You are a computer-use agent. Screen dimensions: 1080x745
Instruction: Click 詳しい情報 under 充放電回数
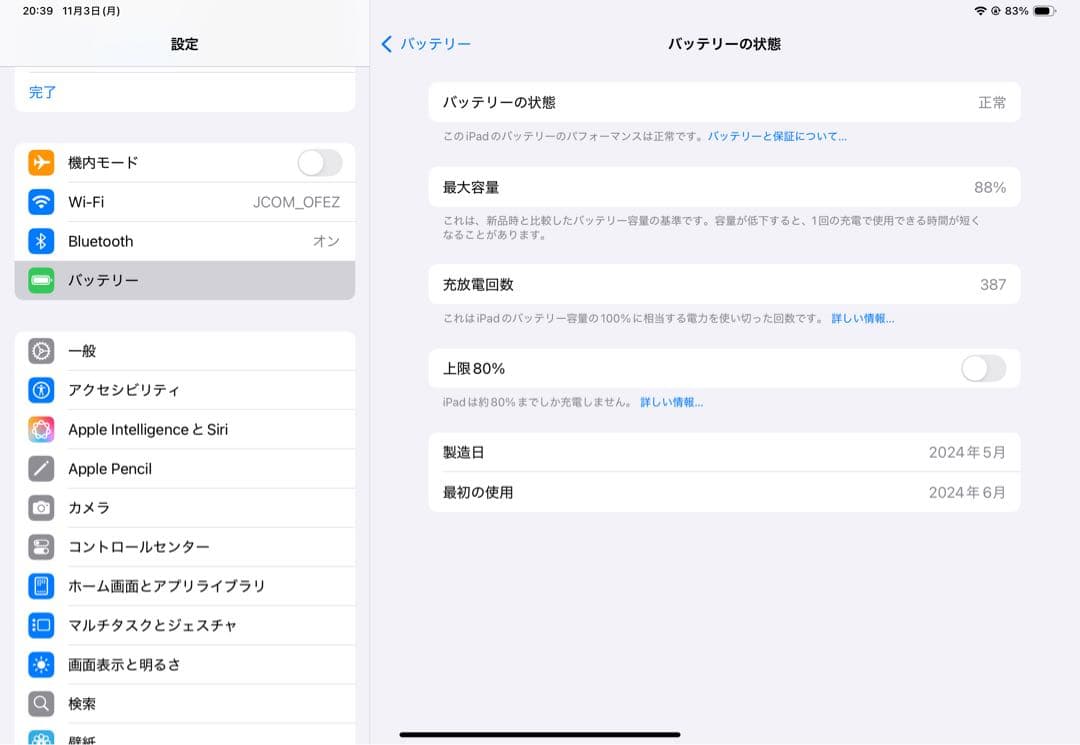click(x=861, y=318)
